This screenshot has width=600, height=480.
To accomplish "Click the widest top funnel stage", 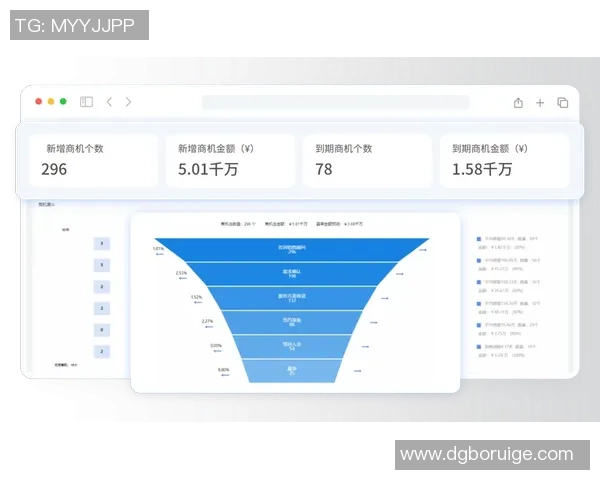I will (292, 249).
